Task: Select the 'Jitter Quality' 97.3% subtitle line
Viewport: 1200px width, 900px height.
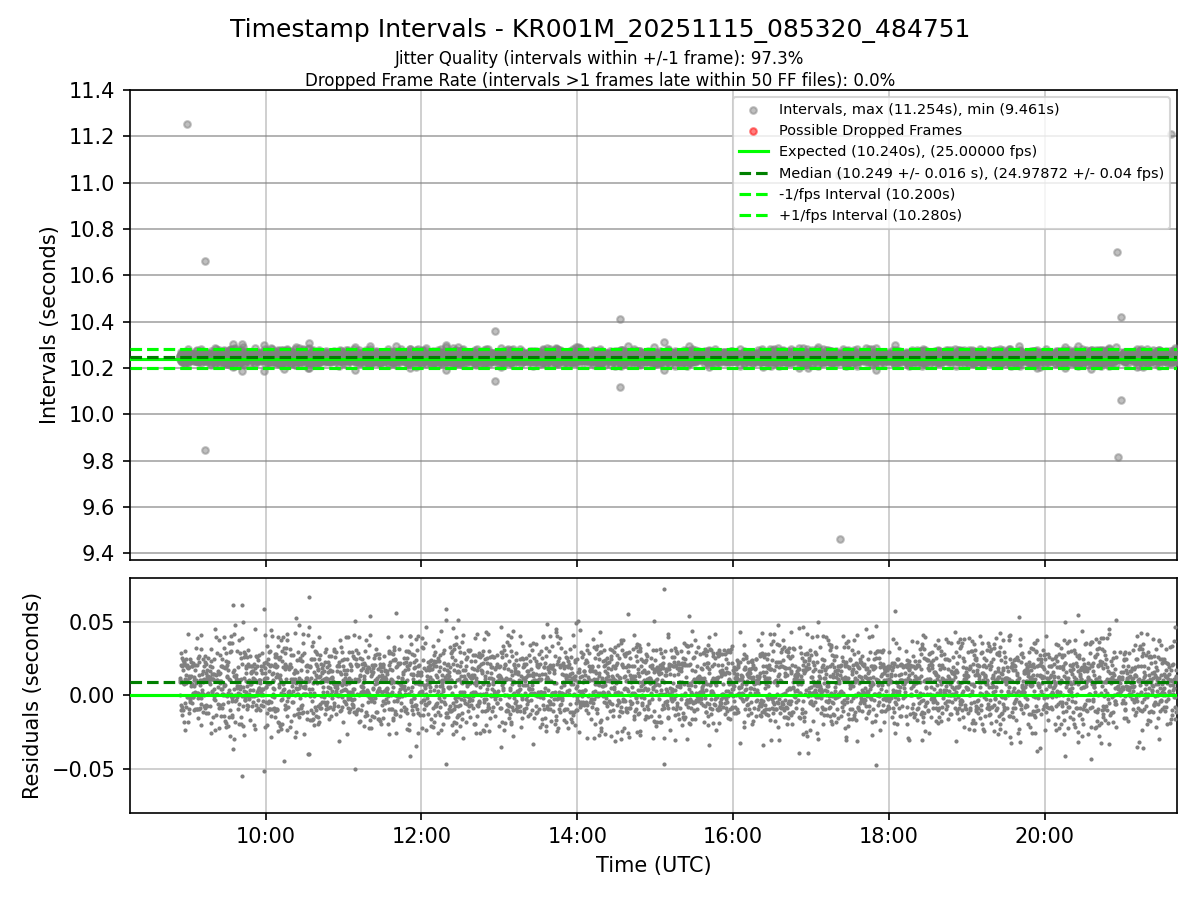Action: click(599, 58)
